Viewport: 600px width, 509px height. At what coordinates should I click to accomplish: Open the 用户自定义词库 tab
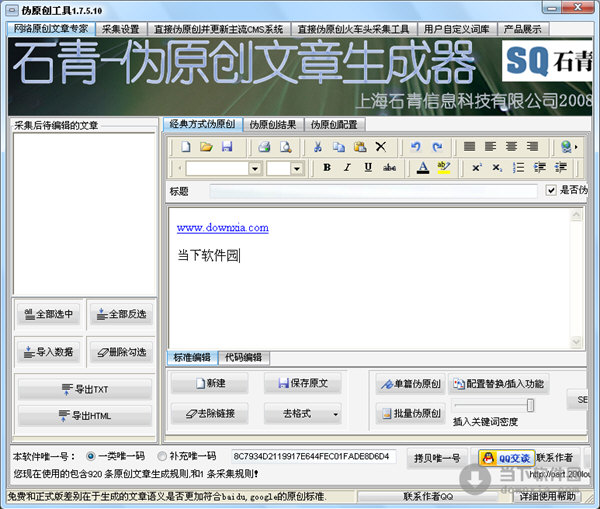pos(457,29)
